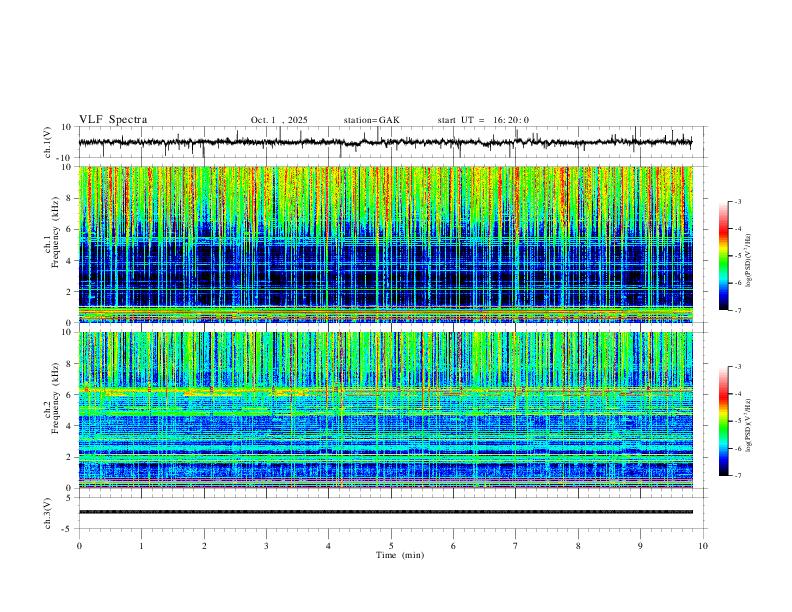
Task: Click the ch.2 spectrogram panel
Action: [x=385, y=410]
